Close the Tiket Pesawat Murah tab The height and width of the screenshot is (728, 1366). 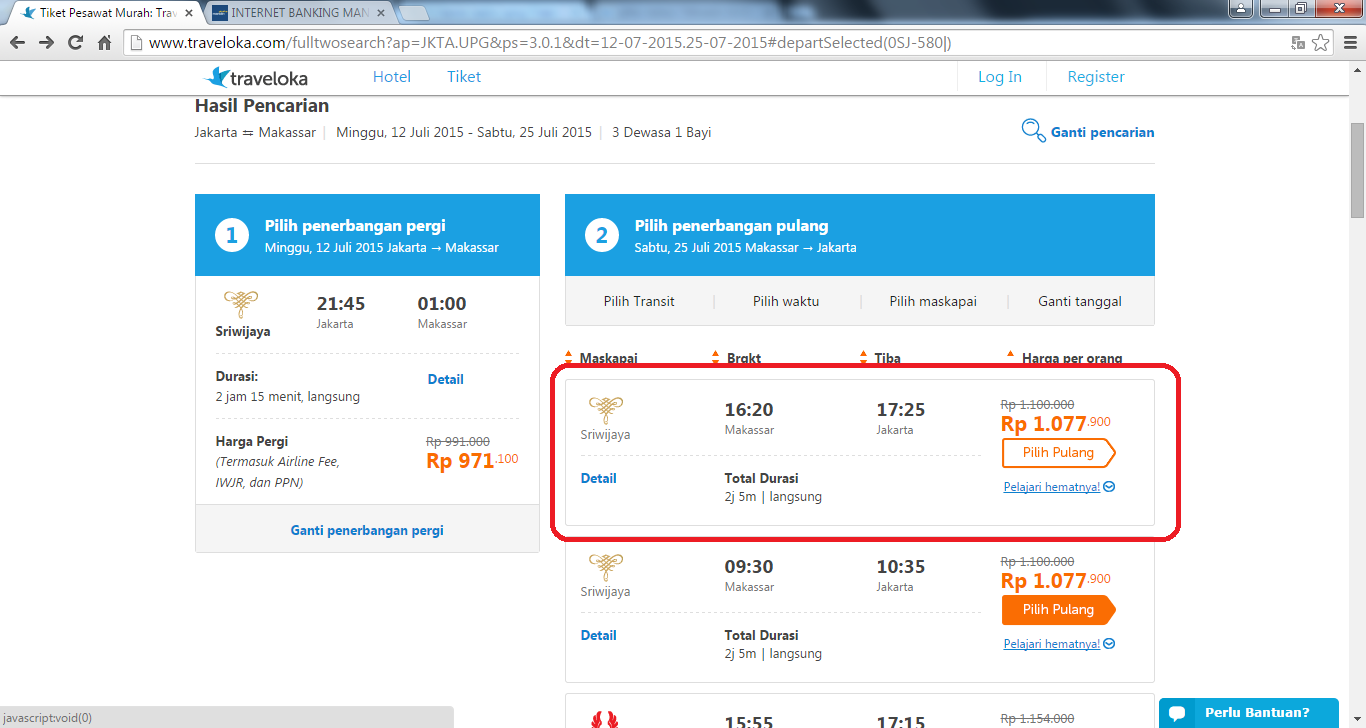tap(188, 13)
